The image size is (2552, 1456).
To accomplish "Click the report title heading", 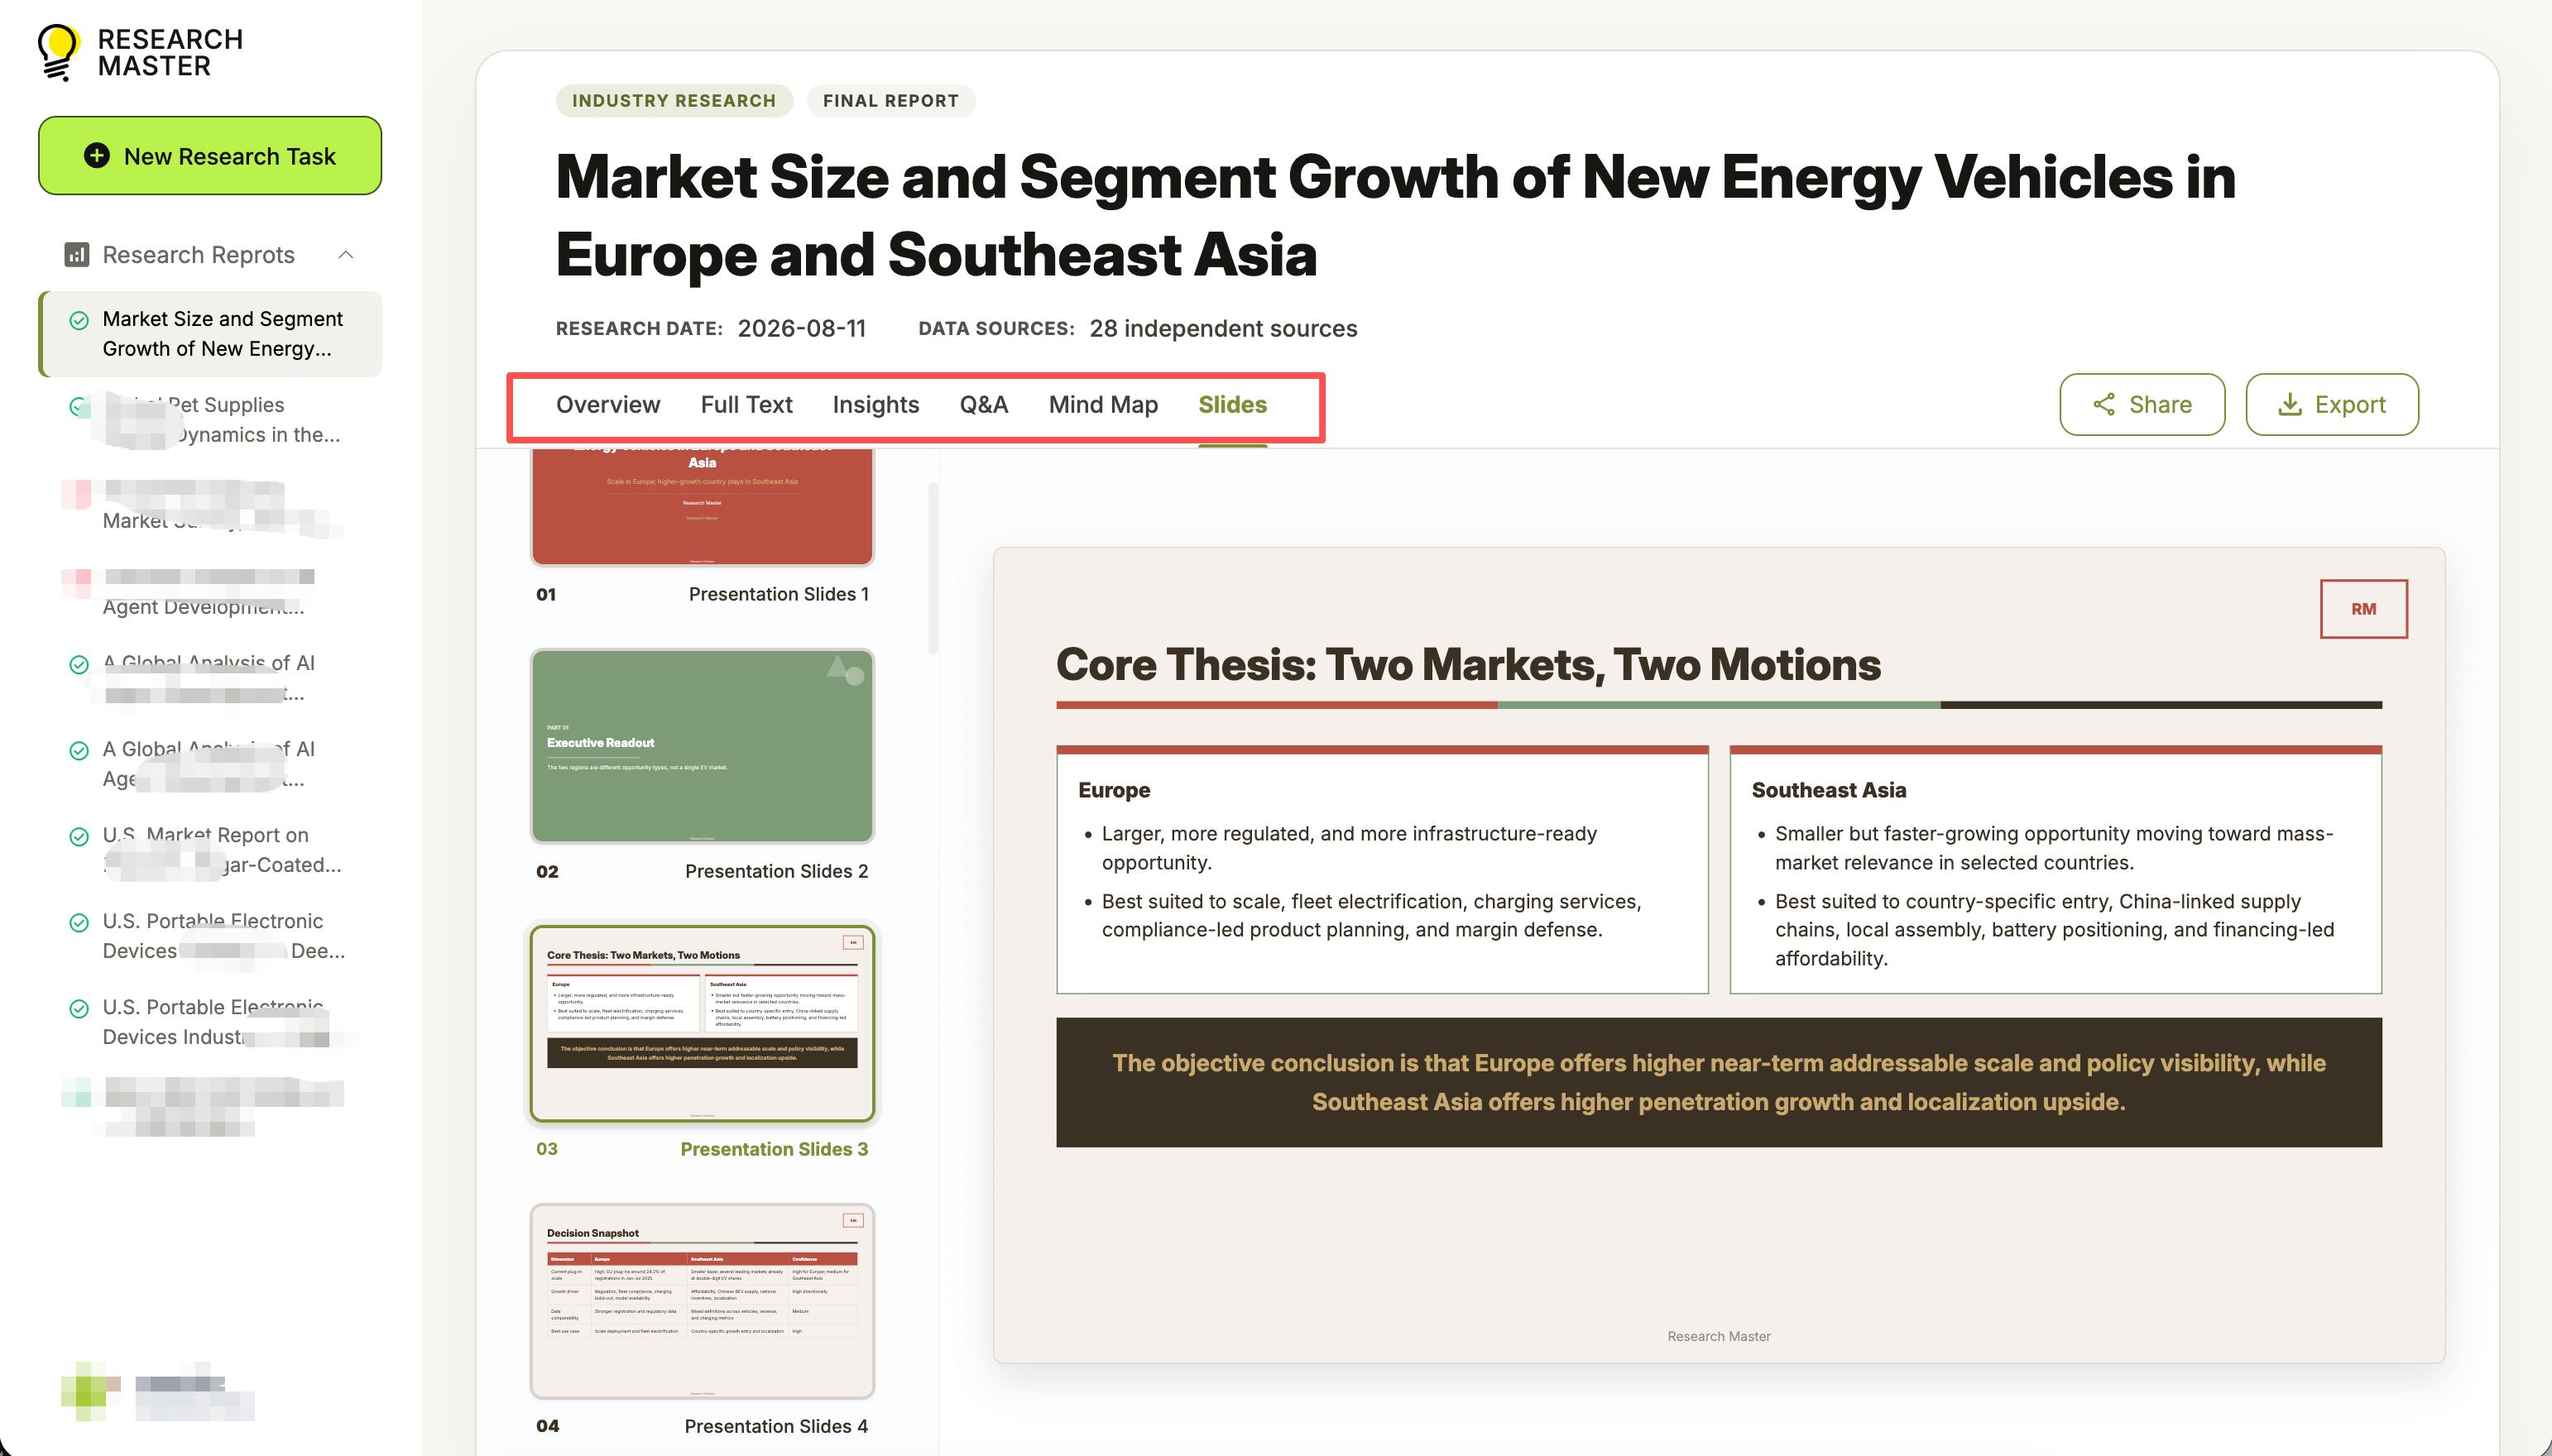I will (1395, 216).
